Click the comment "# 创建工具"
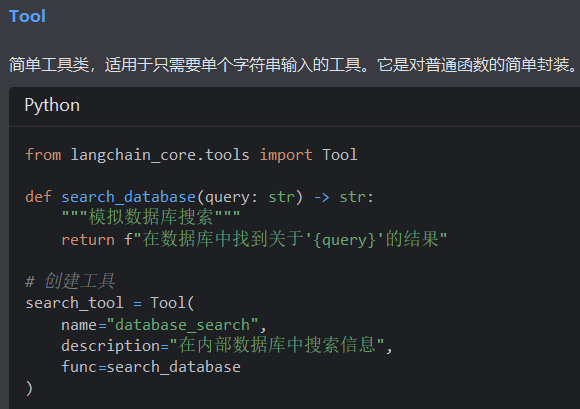 point(70,281)
